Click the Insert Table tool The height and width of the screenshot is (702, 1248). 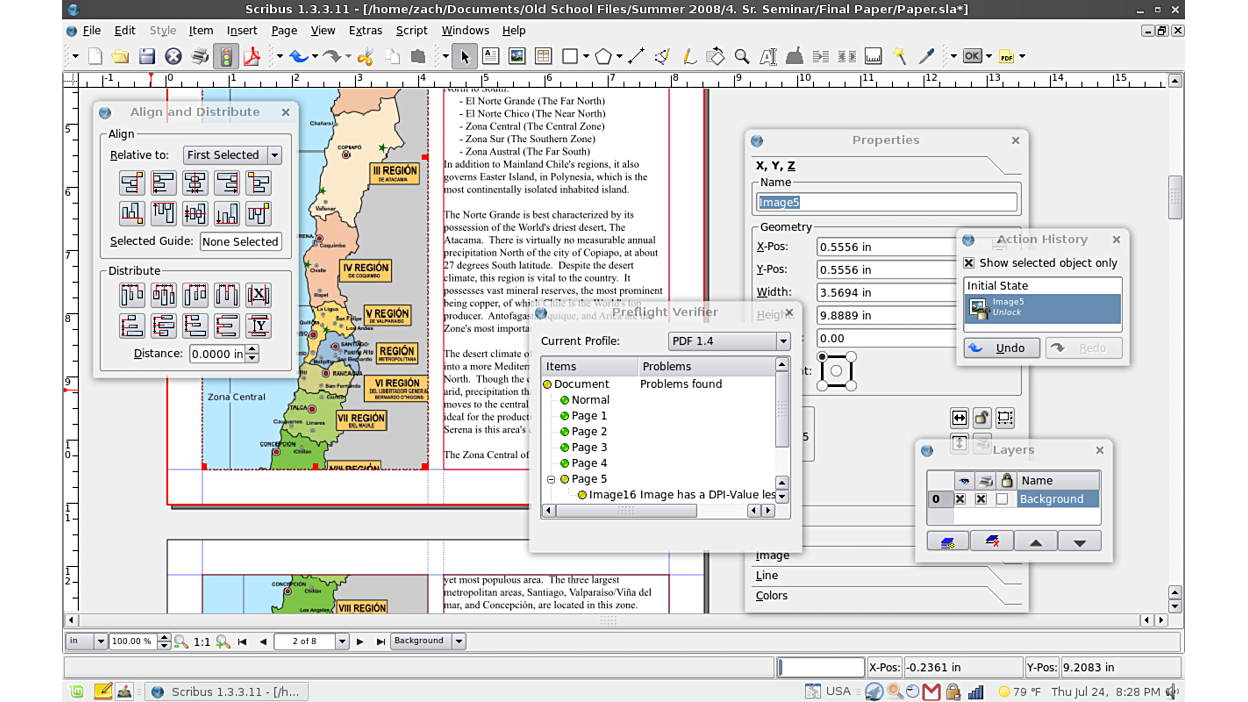point(543,56)
